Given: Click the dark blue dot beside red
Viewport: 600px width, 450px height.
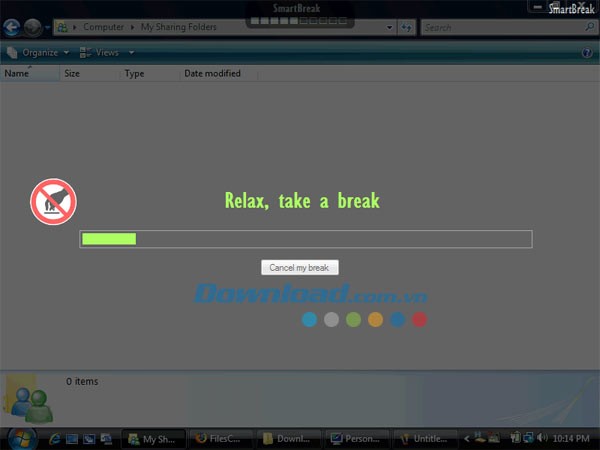Looking at the screenshot, I should [398, 319].
